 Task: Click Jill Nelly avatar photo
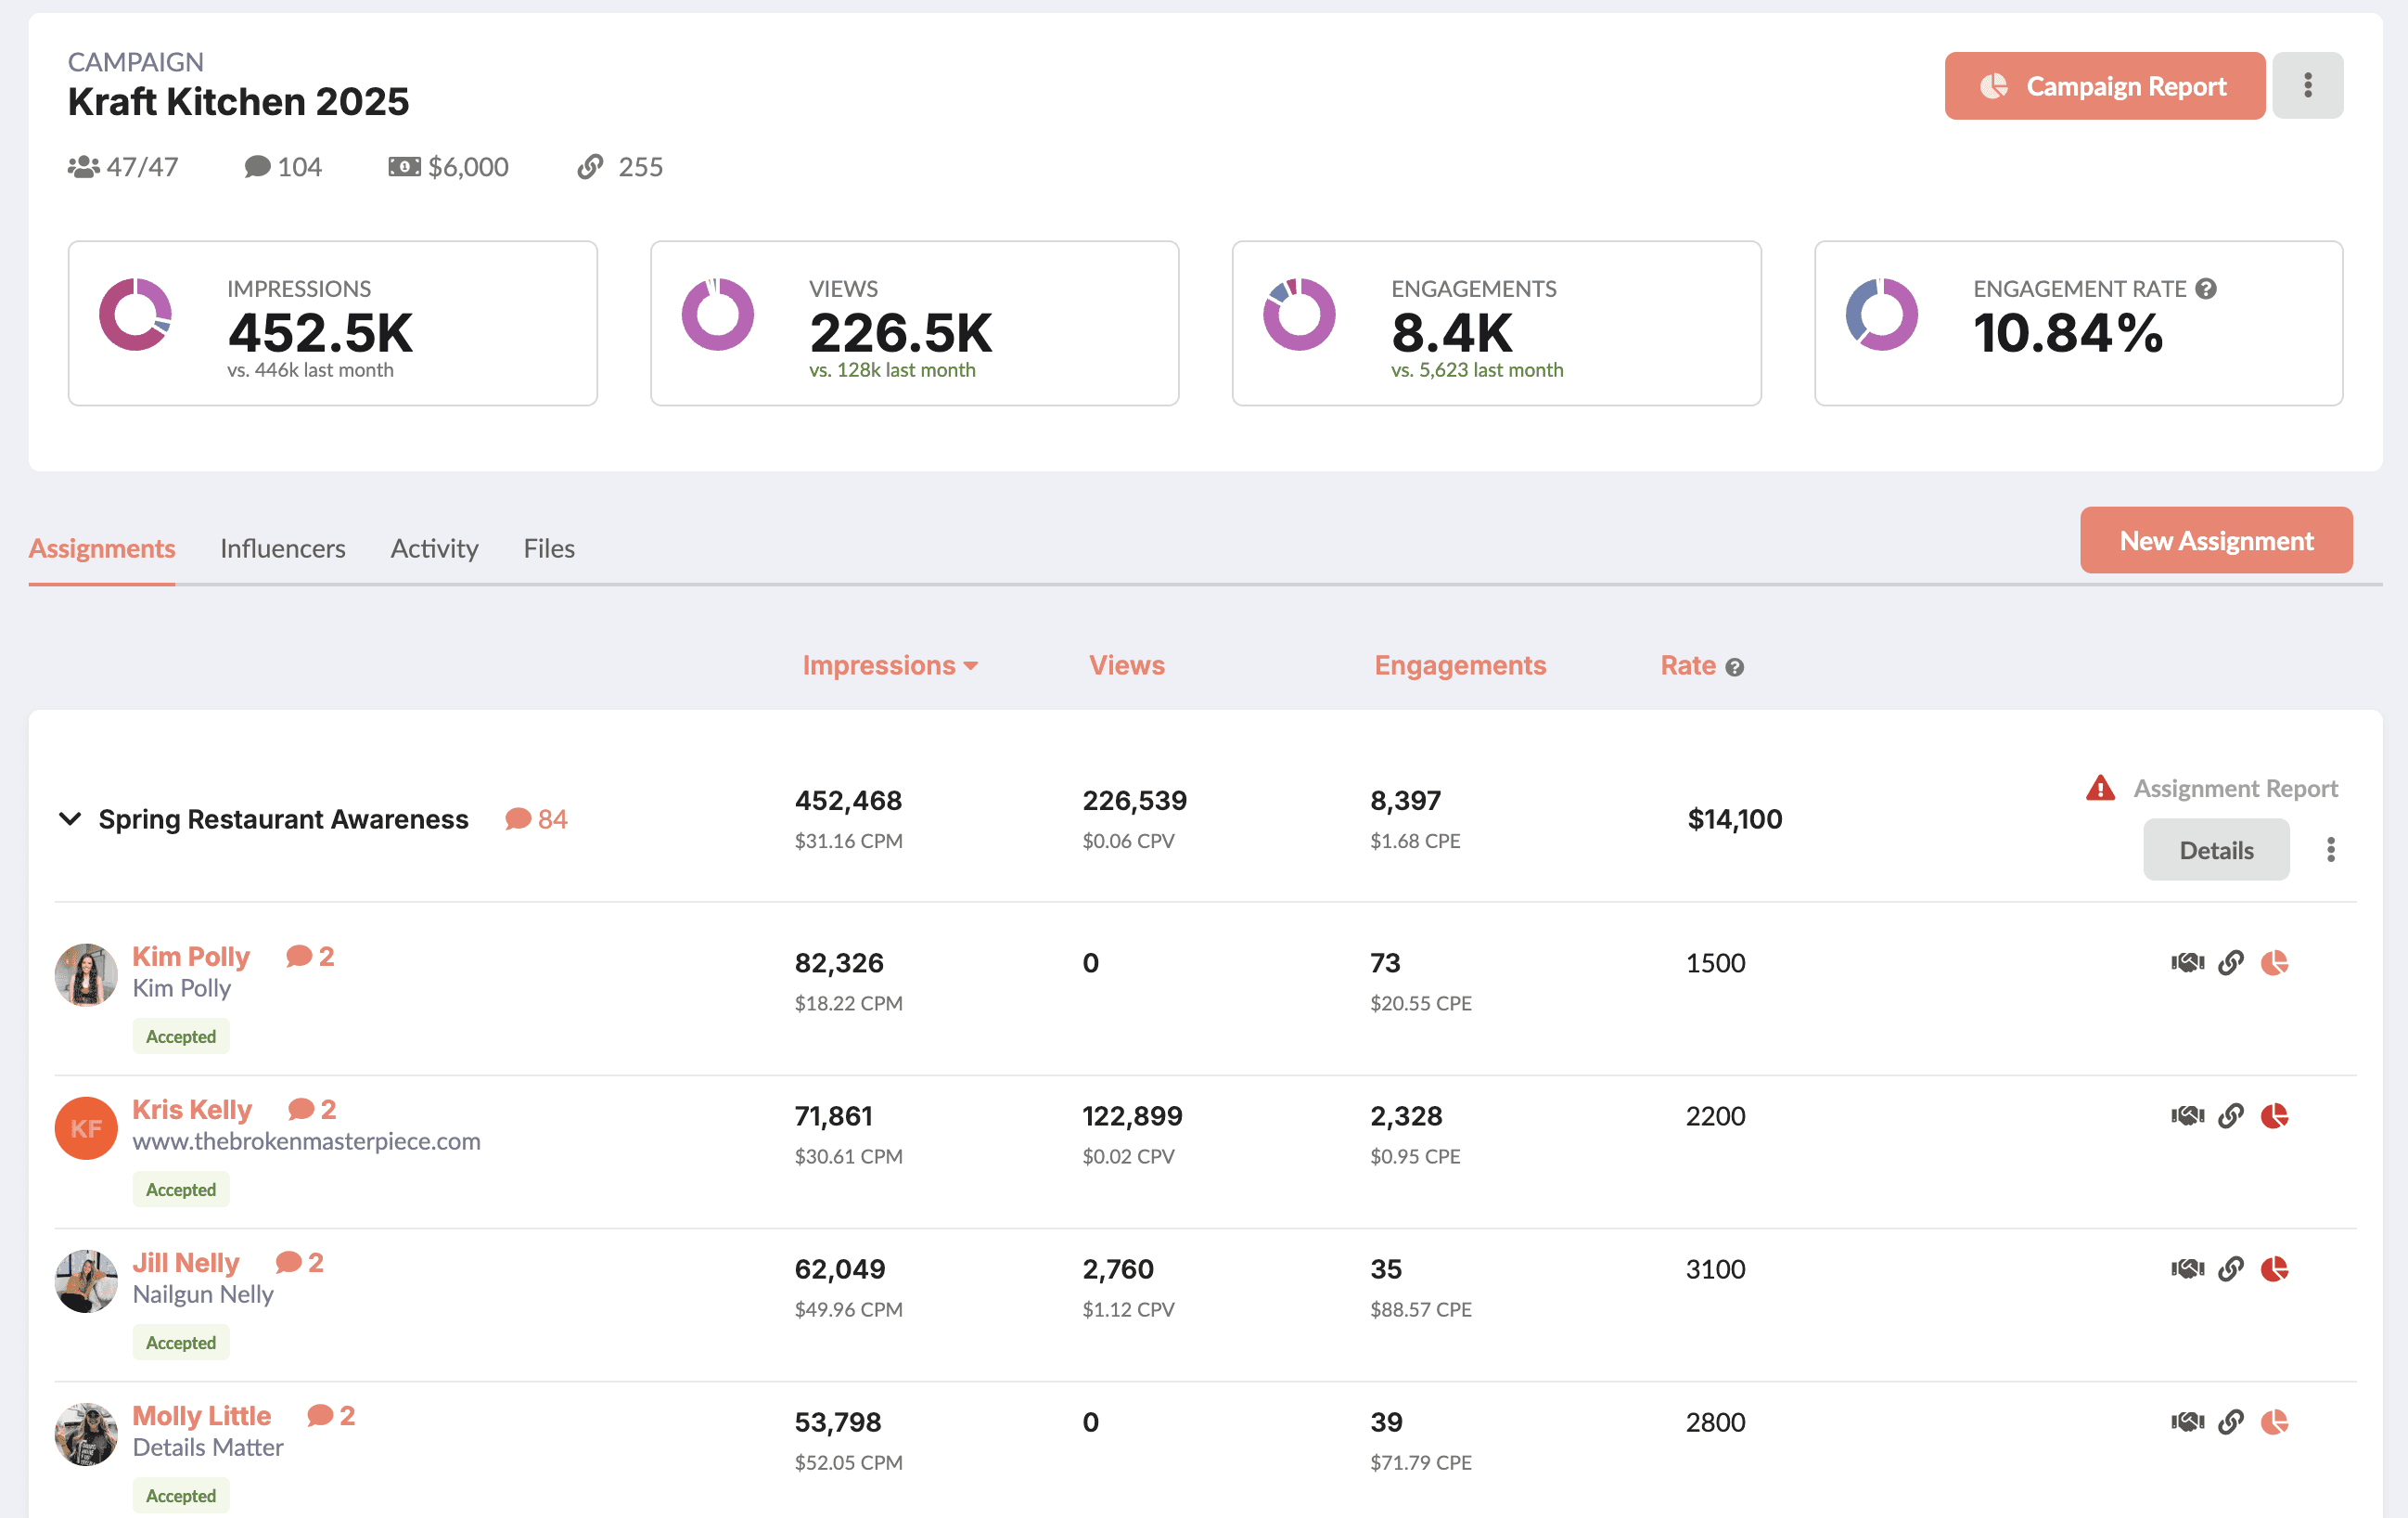(86, 1281)
